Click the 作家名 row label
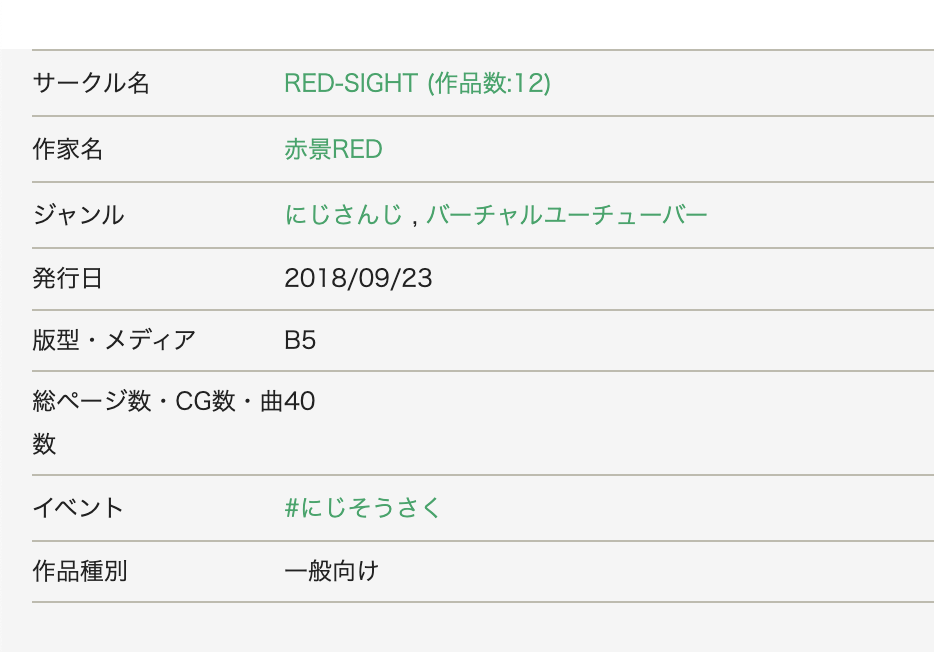The height and width of the screenshot is (652, 934). click(67, 149)
